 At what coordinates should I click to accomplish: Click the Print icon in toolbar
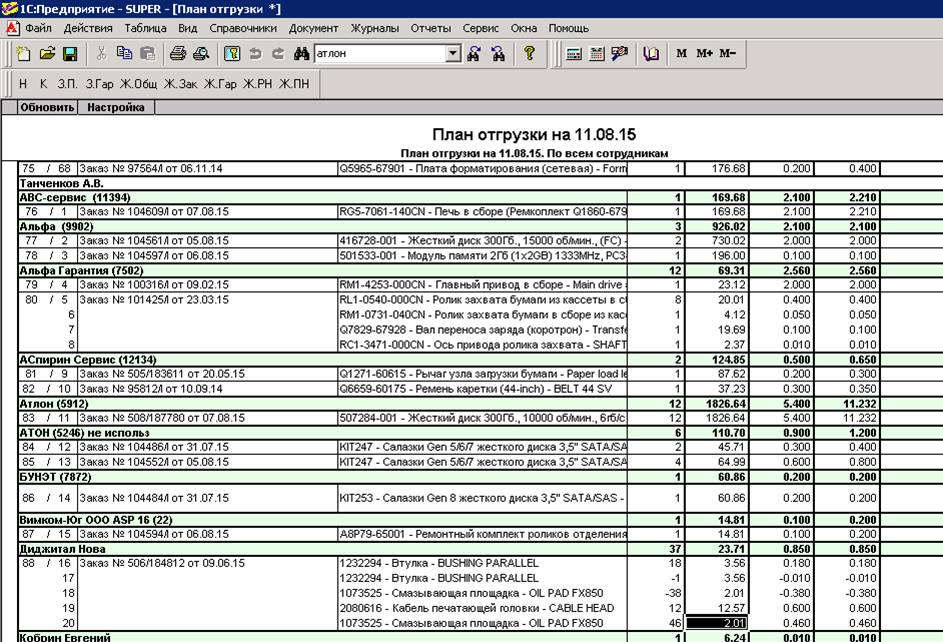click(x=177, y=54)
